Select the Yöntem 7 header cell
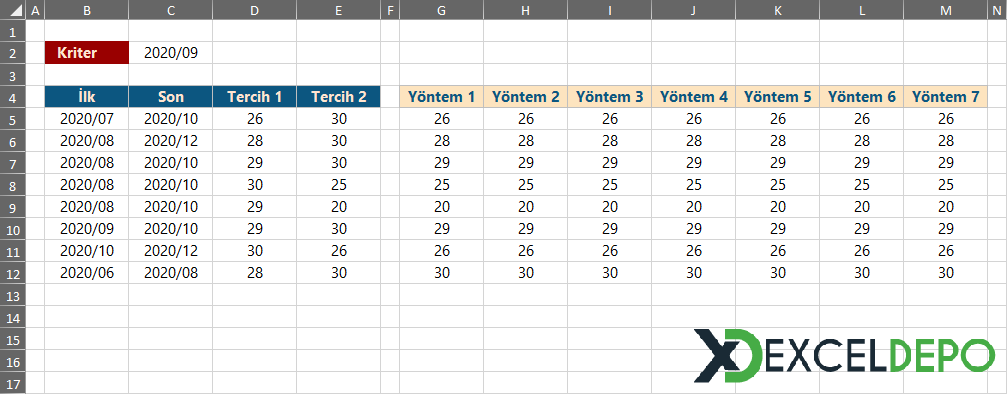 [945, 97]
